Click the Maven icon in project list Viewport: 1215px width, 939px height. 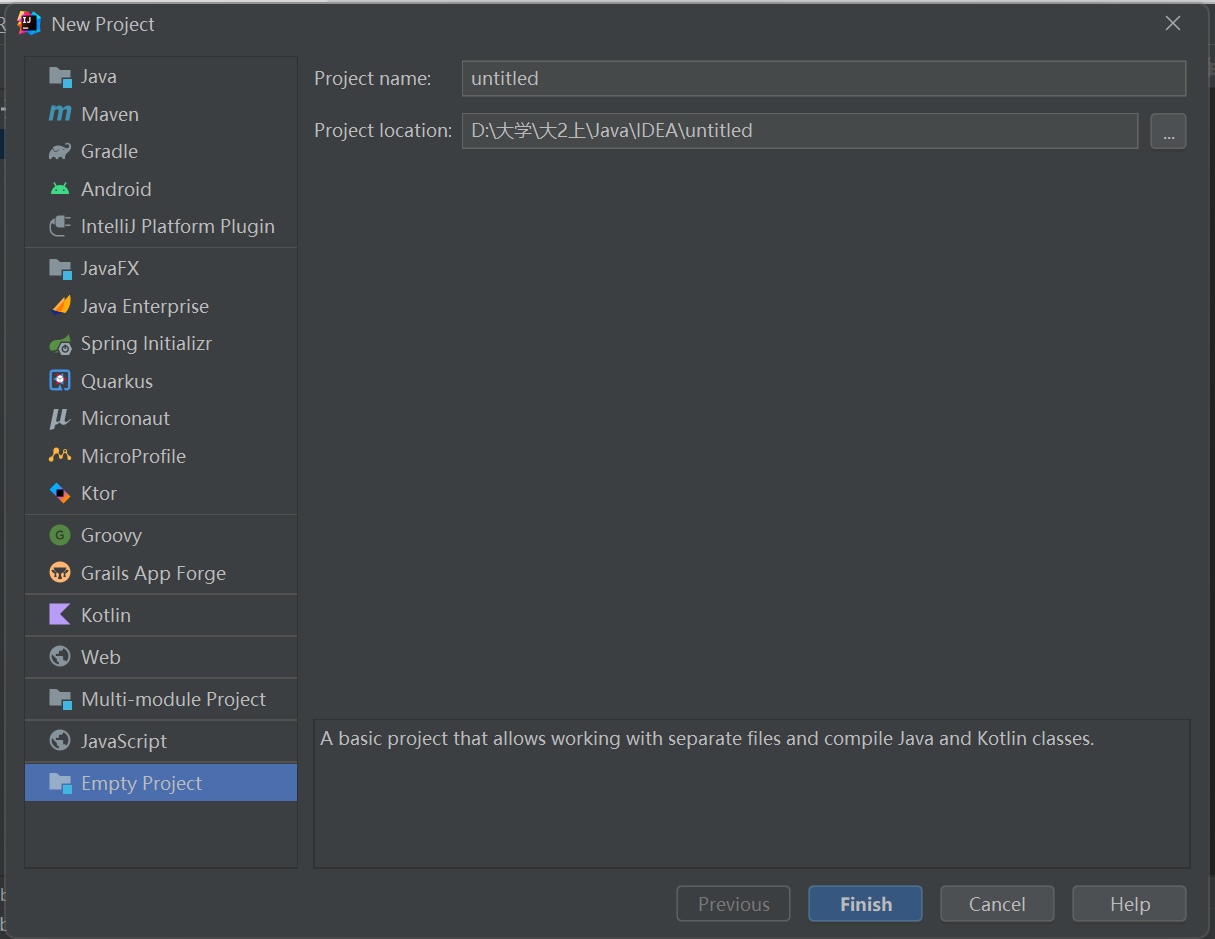pos(60,114)
